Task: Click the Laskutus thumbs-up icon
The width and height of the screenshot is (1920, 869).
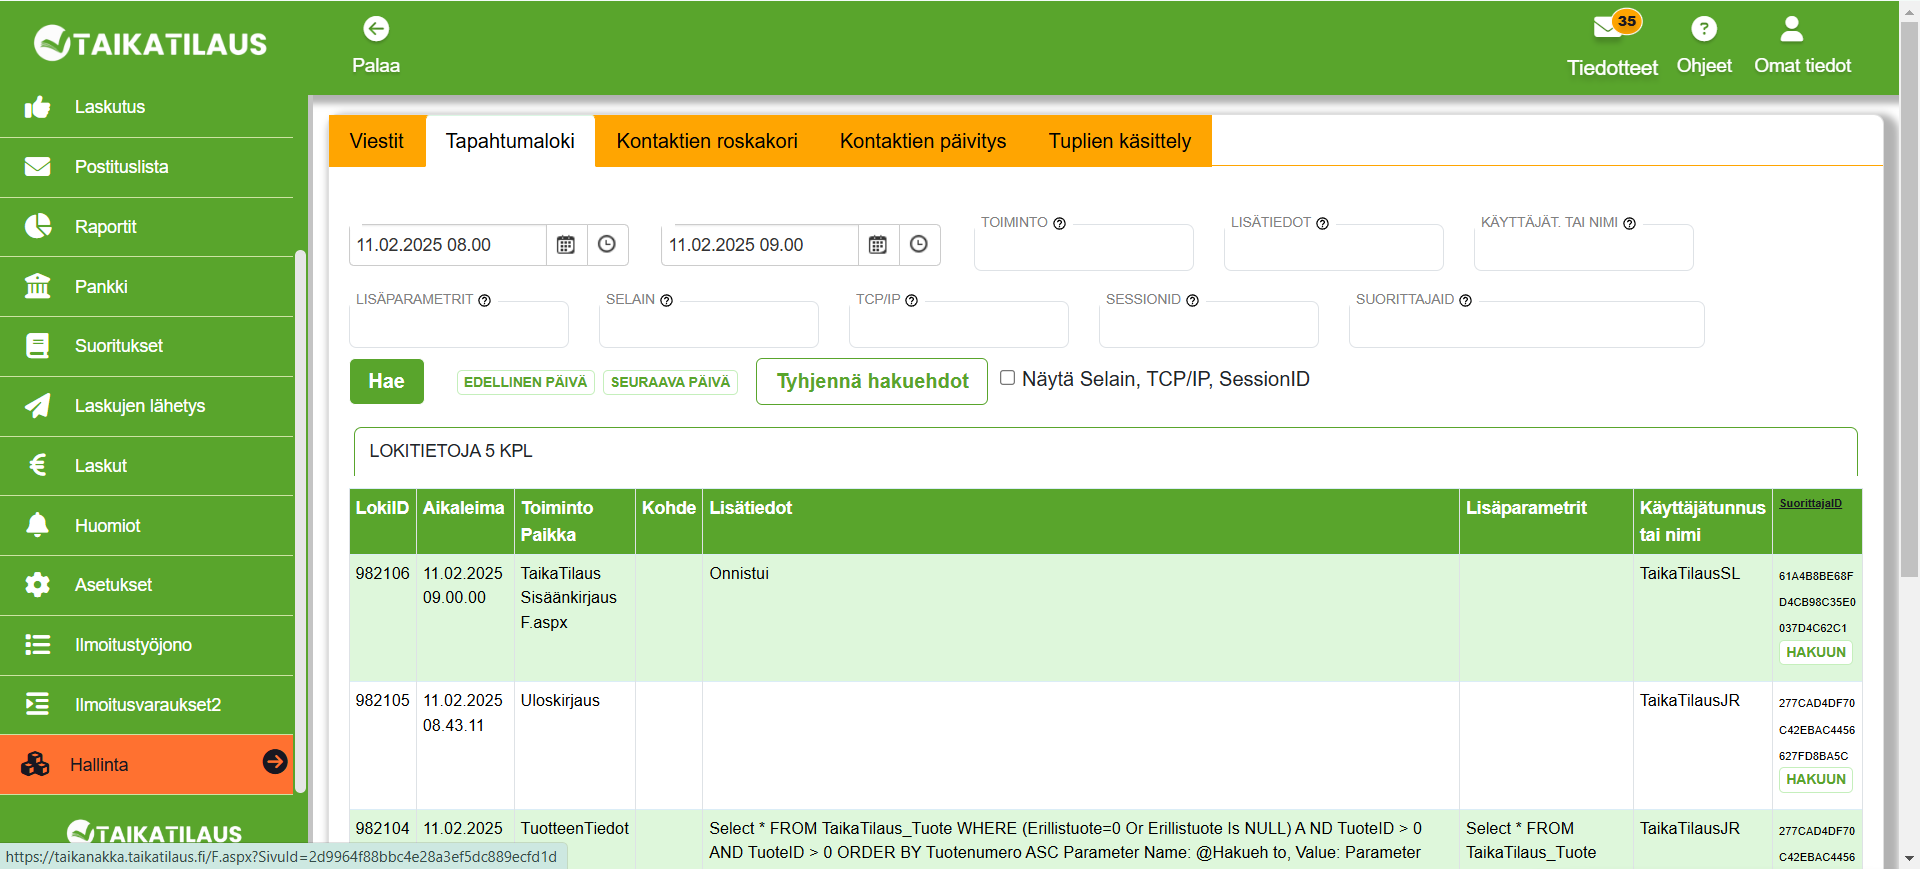Action: click(x=37, y=107)
